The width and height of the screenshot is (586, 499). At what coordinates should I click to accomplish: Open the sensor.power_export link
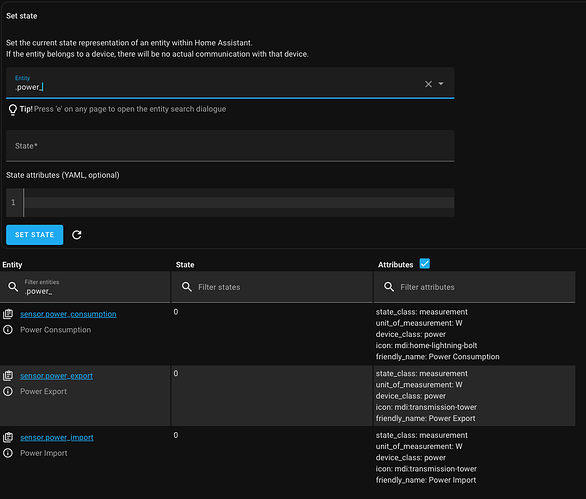pyautogui.click(x=56, y=376)
